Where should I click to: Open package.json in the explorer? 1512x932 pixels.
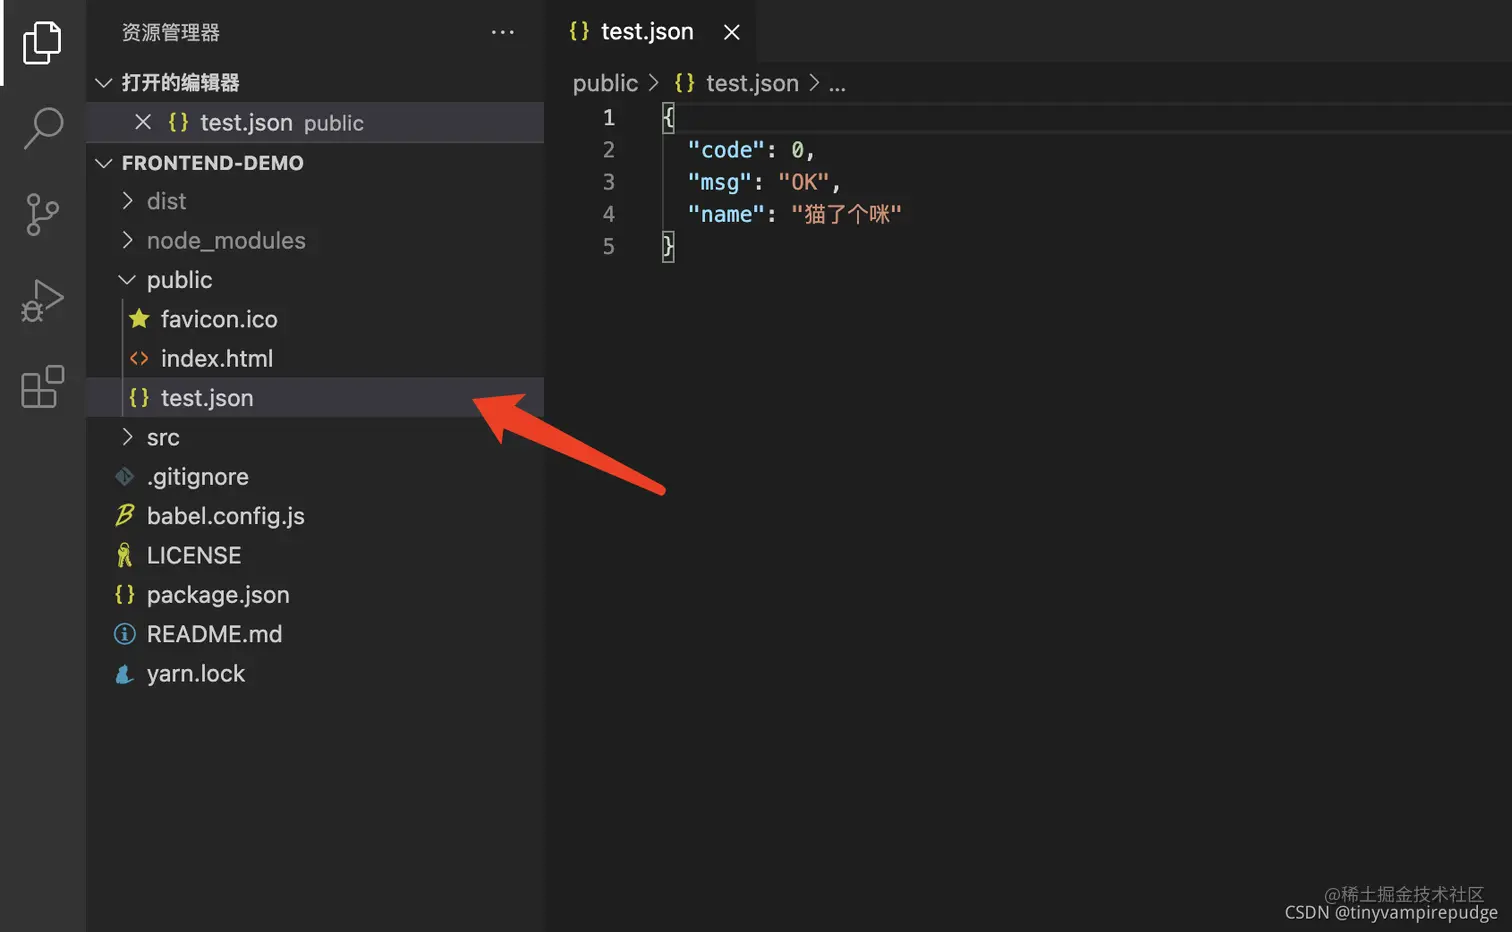point(218,595)
